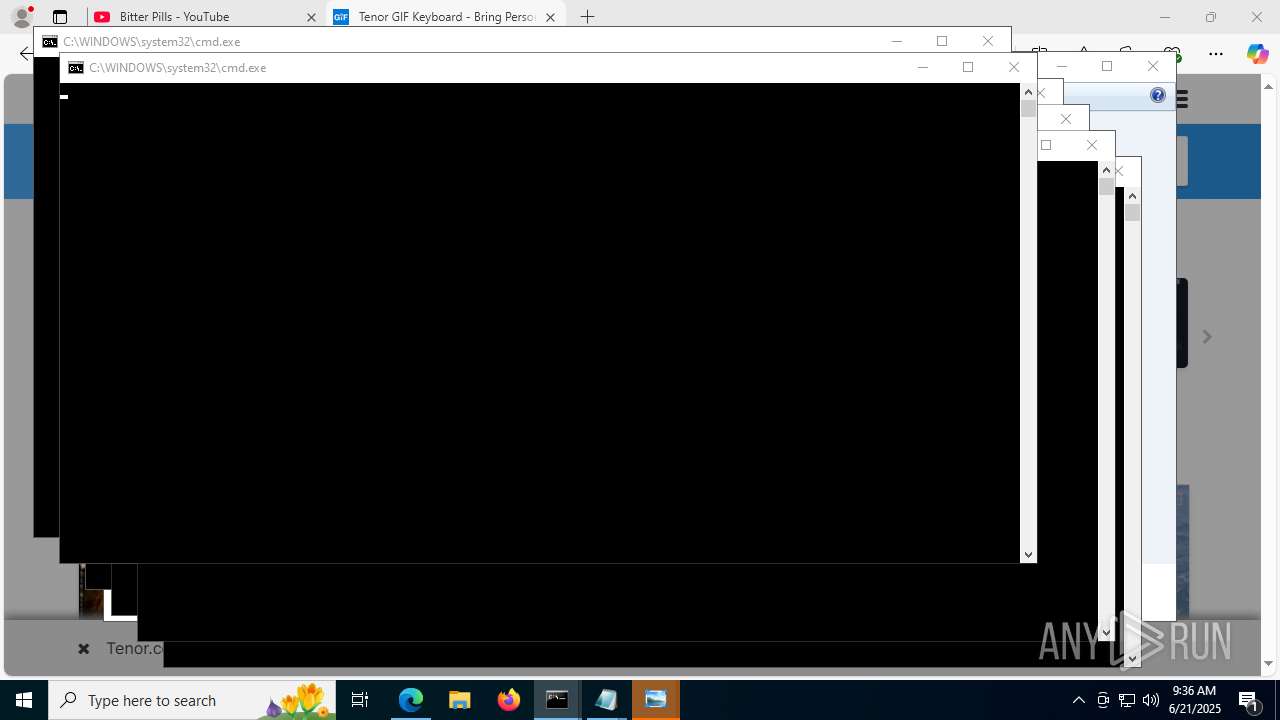1280x720 pixels.
Task: Open the Copilot sidebar icon
Action: [1257, 54]
